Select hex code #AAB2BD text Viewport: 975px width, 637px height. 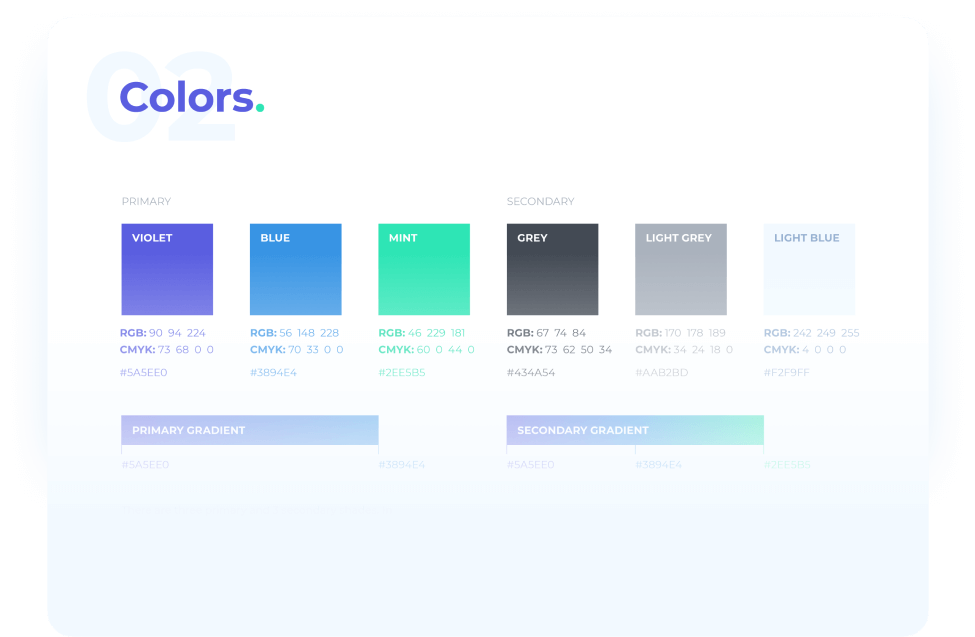[662, 373]
